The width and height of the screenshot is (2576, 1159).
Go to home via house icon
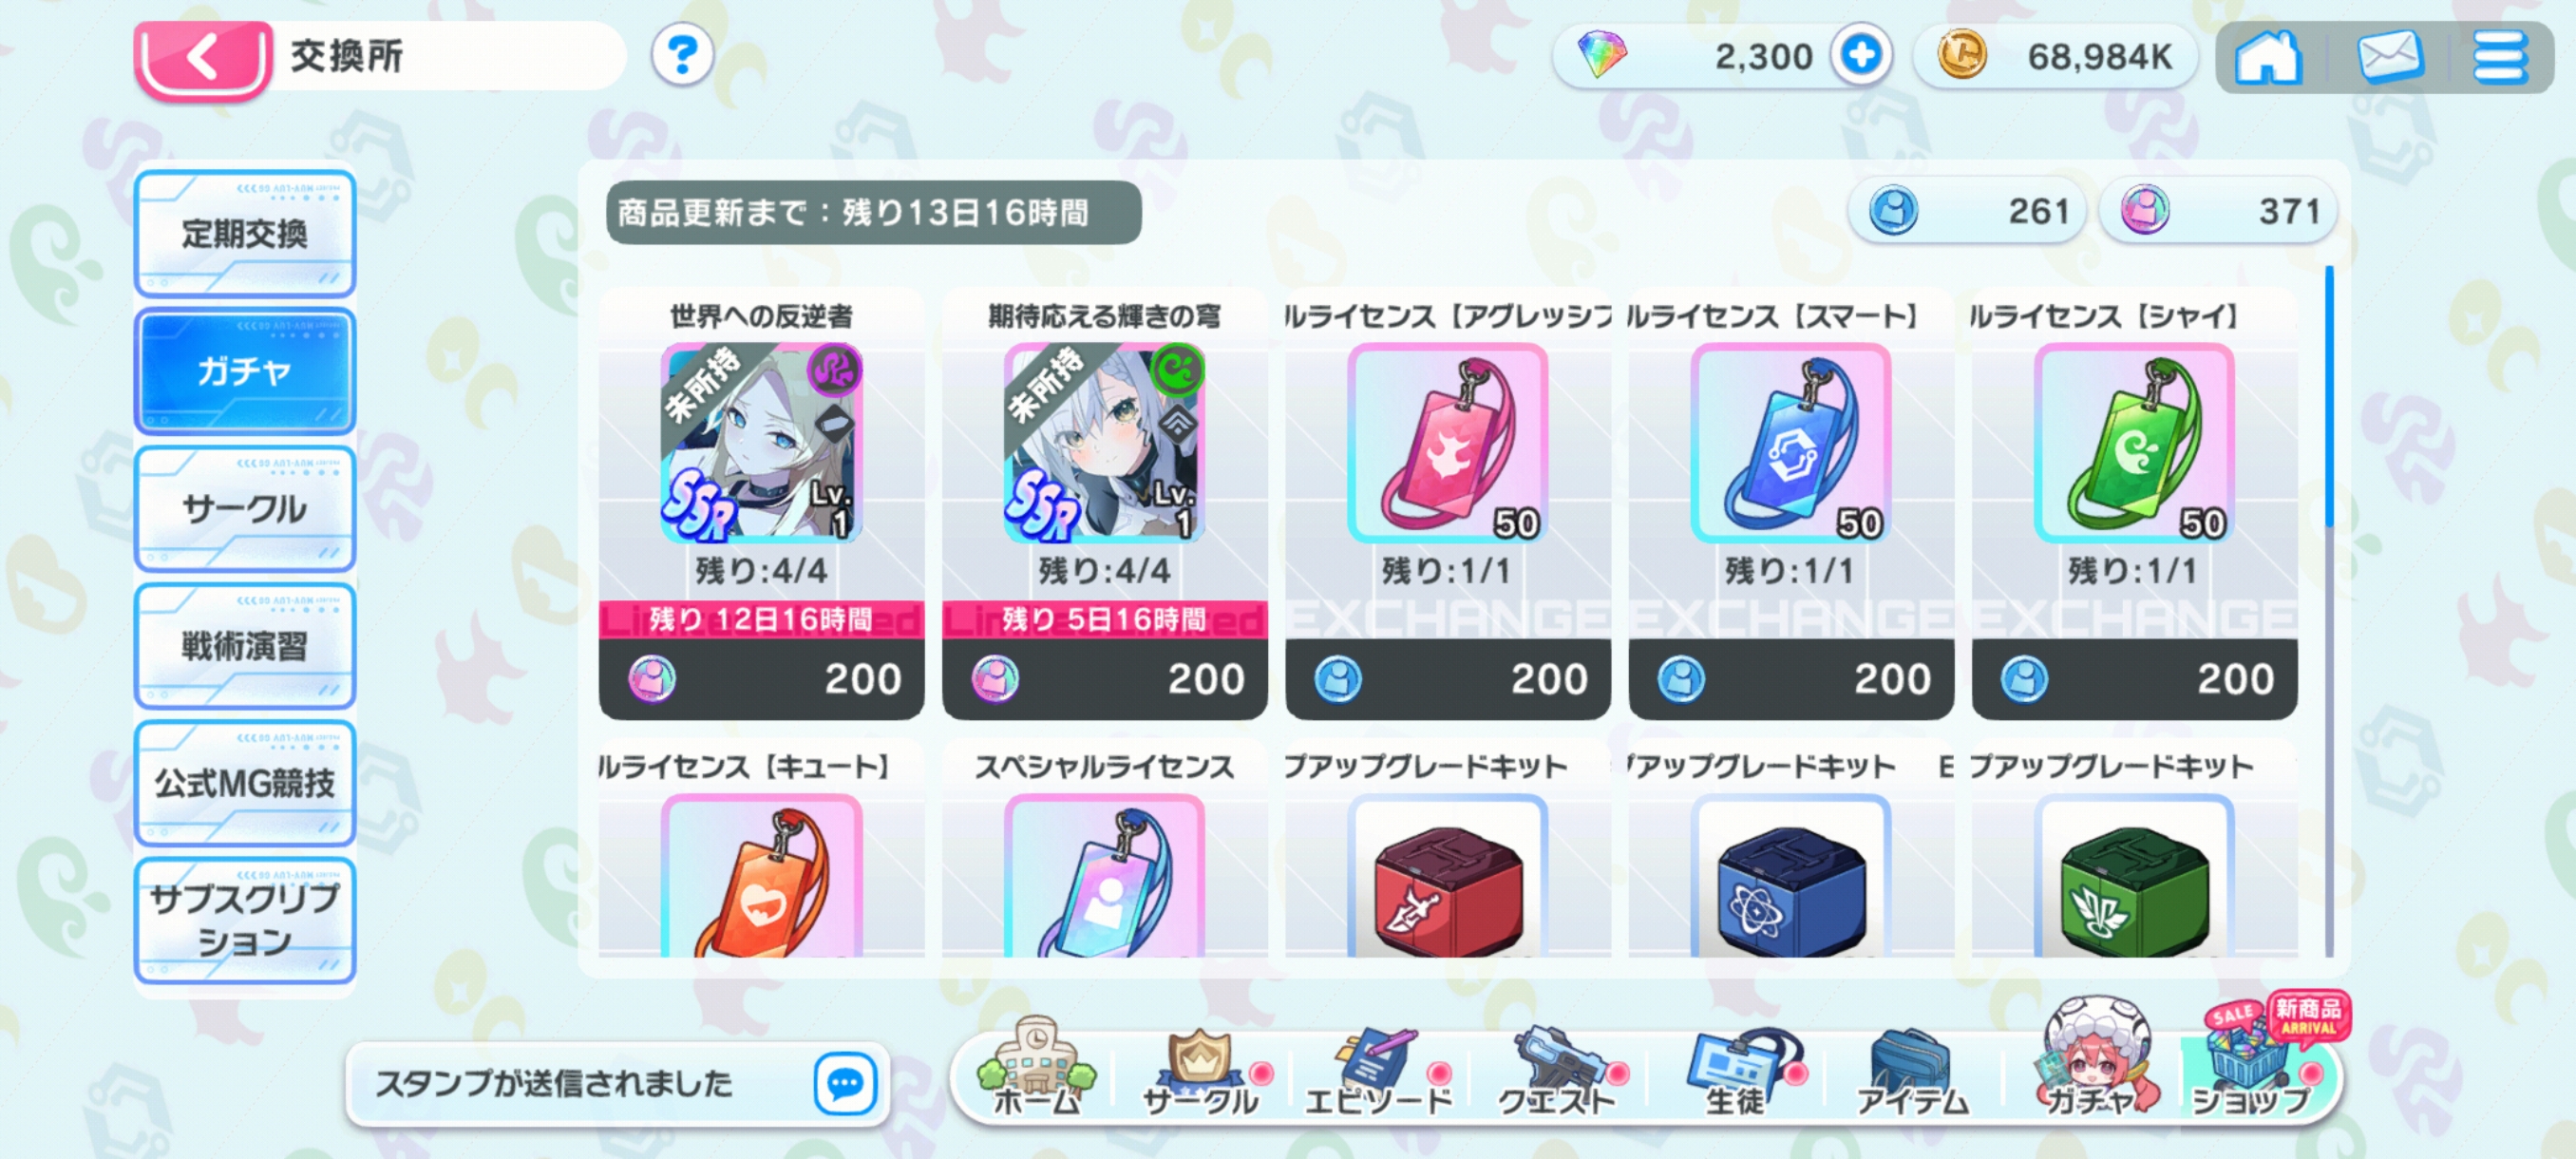(x=2267, y=57)
